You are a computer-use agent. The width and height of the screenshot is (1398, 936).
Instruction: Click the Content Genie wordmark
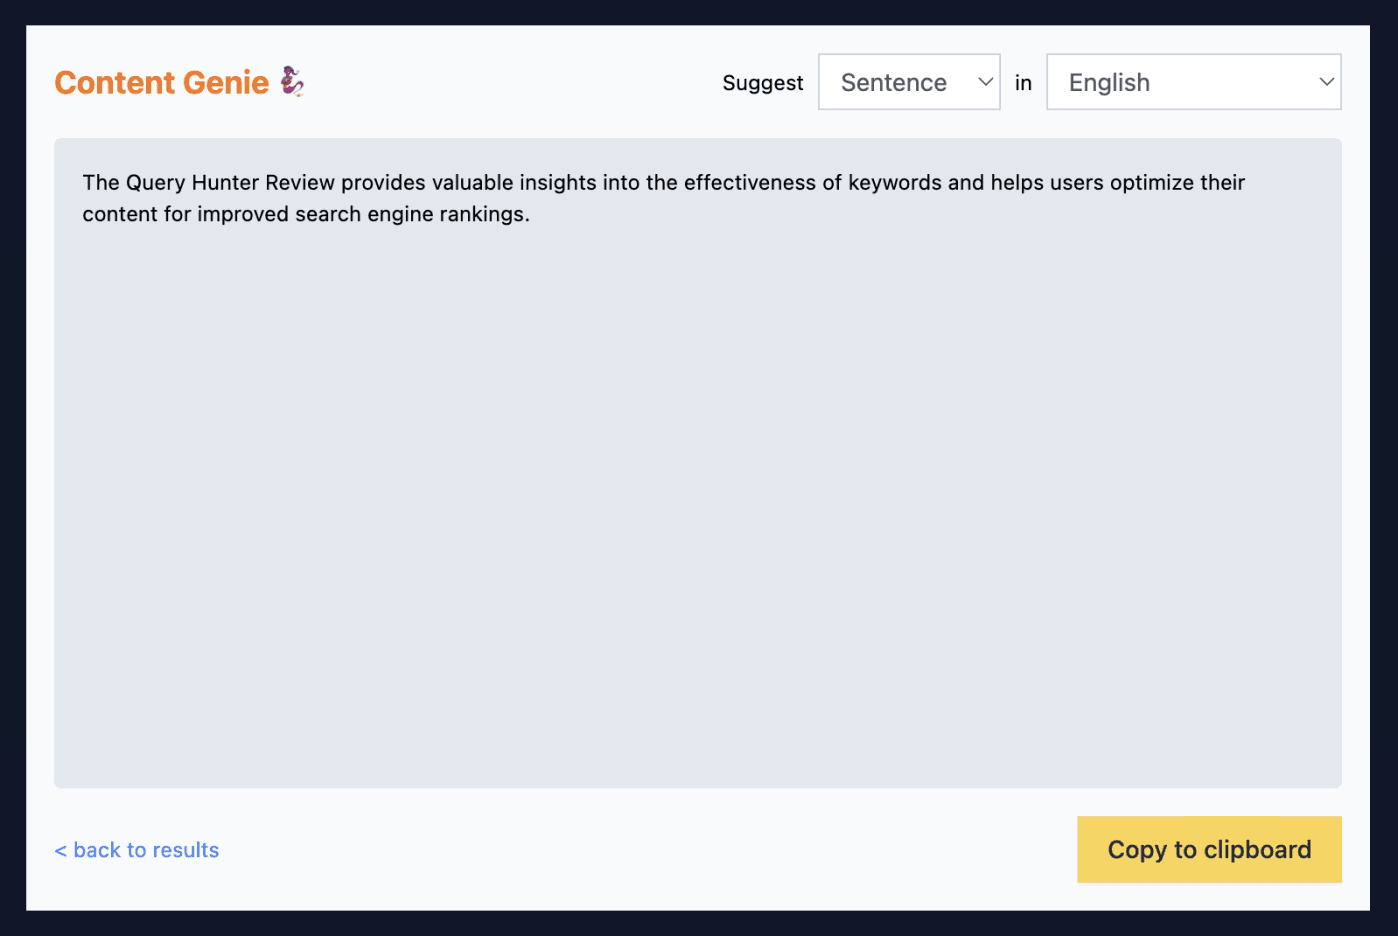point(163,82)
